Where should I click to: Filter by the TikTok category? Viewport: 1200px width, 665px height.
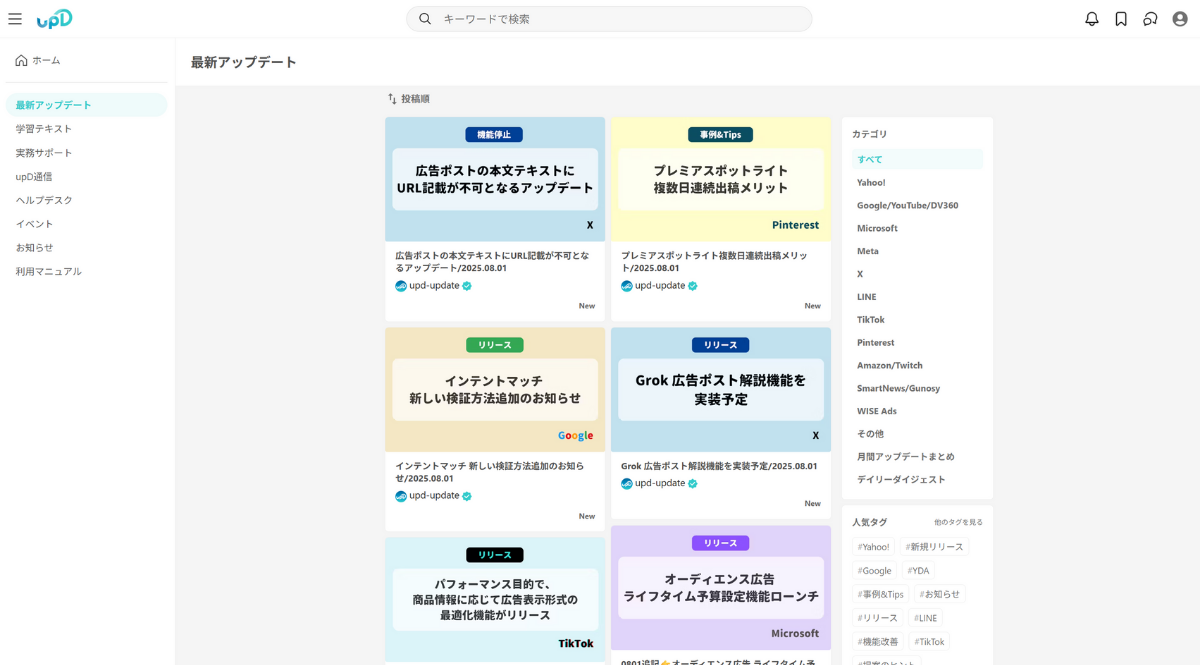tap(870, 320)
